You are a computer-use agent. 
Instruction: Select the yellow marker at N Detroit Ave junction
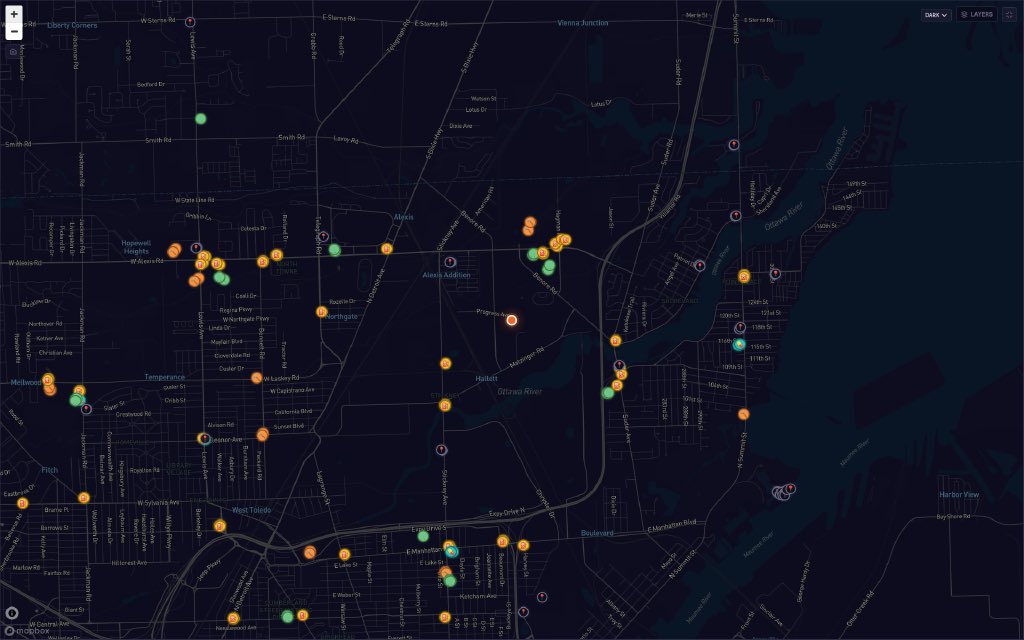[387, 249]
